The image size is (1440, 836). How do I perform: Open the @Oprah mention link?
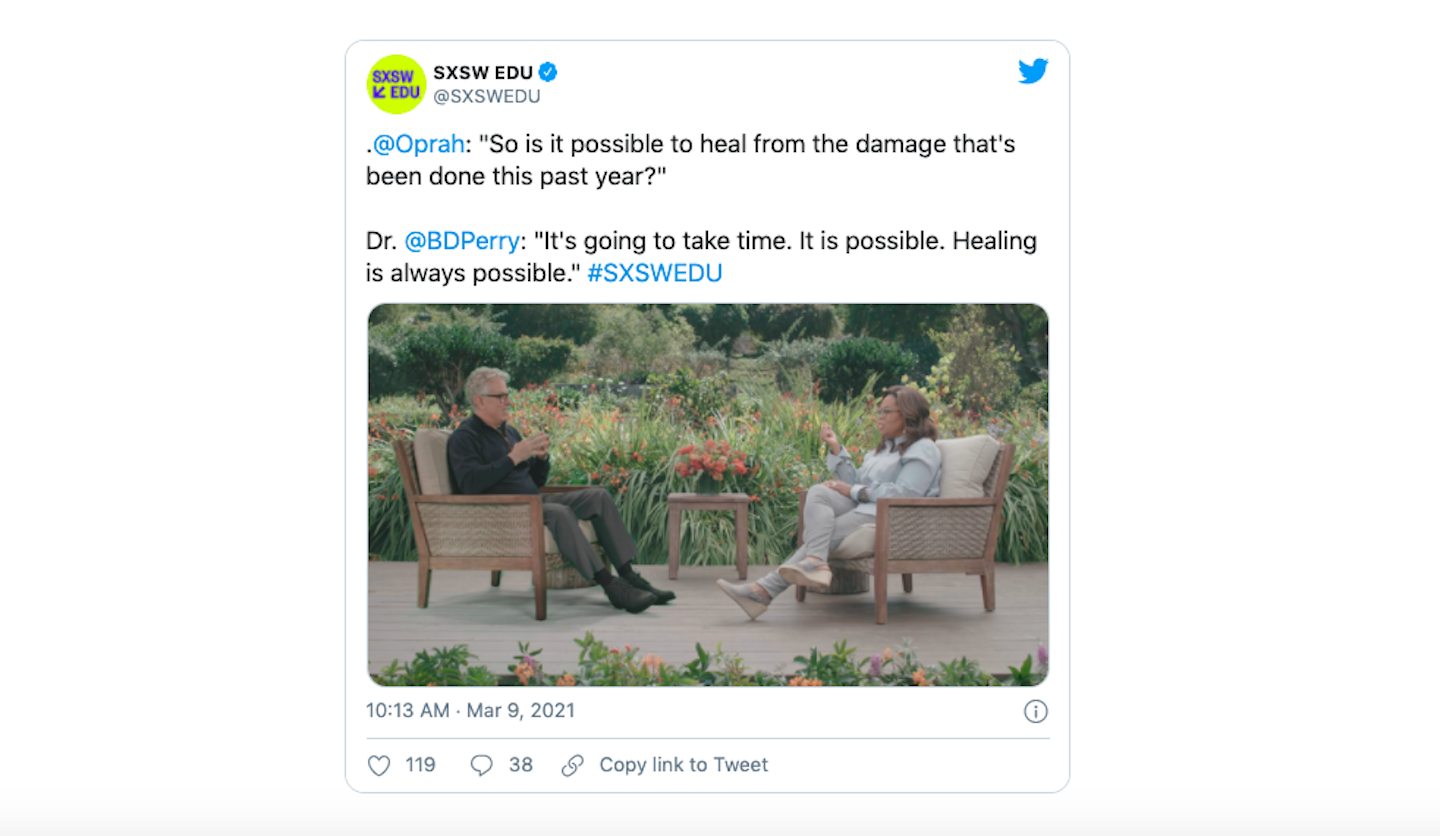pos(418,144)
